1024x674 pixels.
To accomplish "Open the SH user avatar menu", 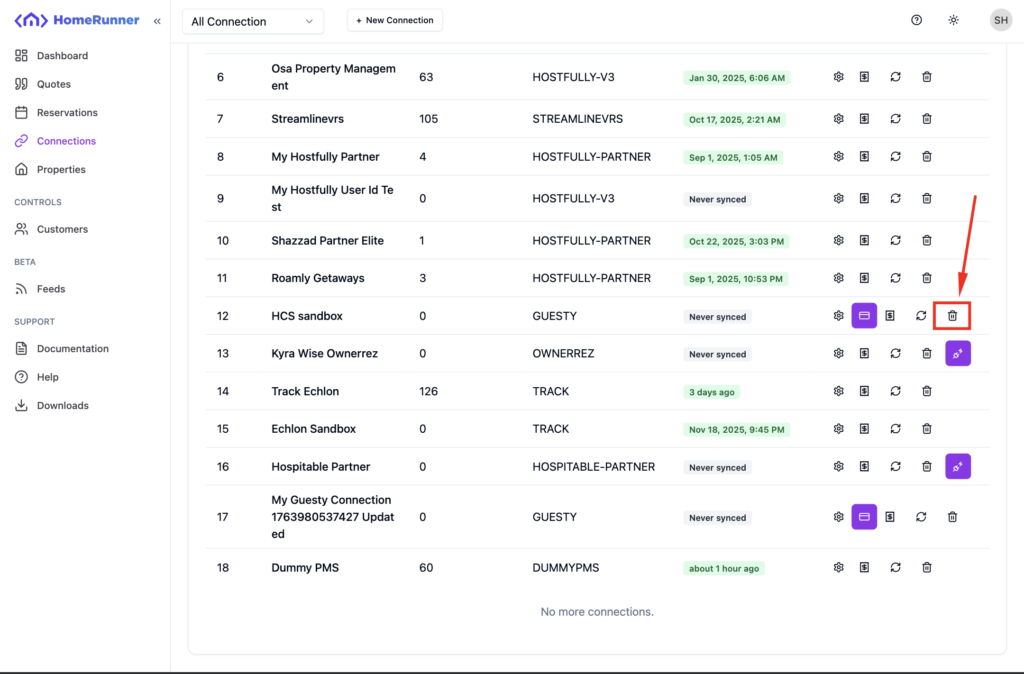I will coord(1000,21).
